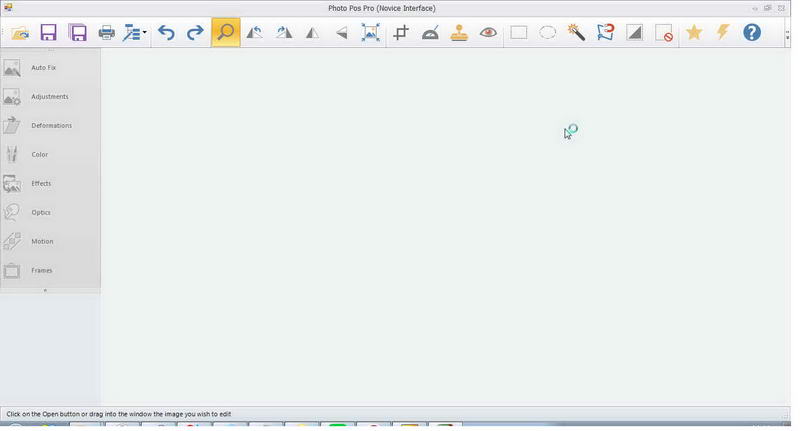
Task: Click the Print icon
Action: tap(106, 33)
